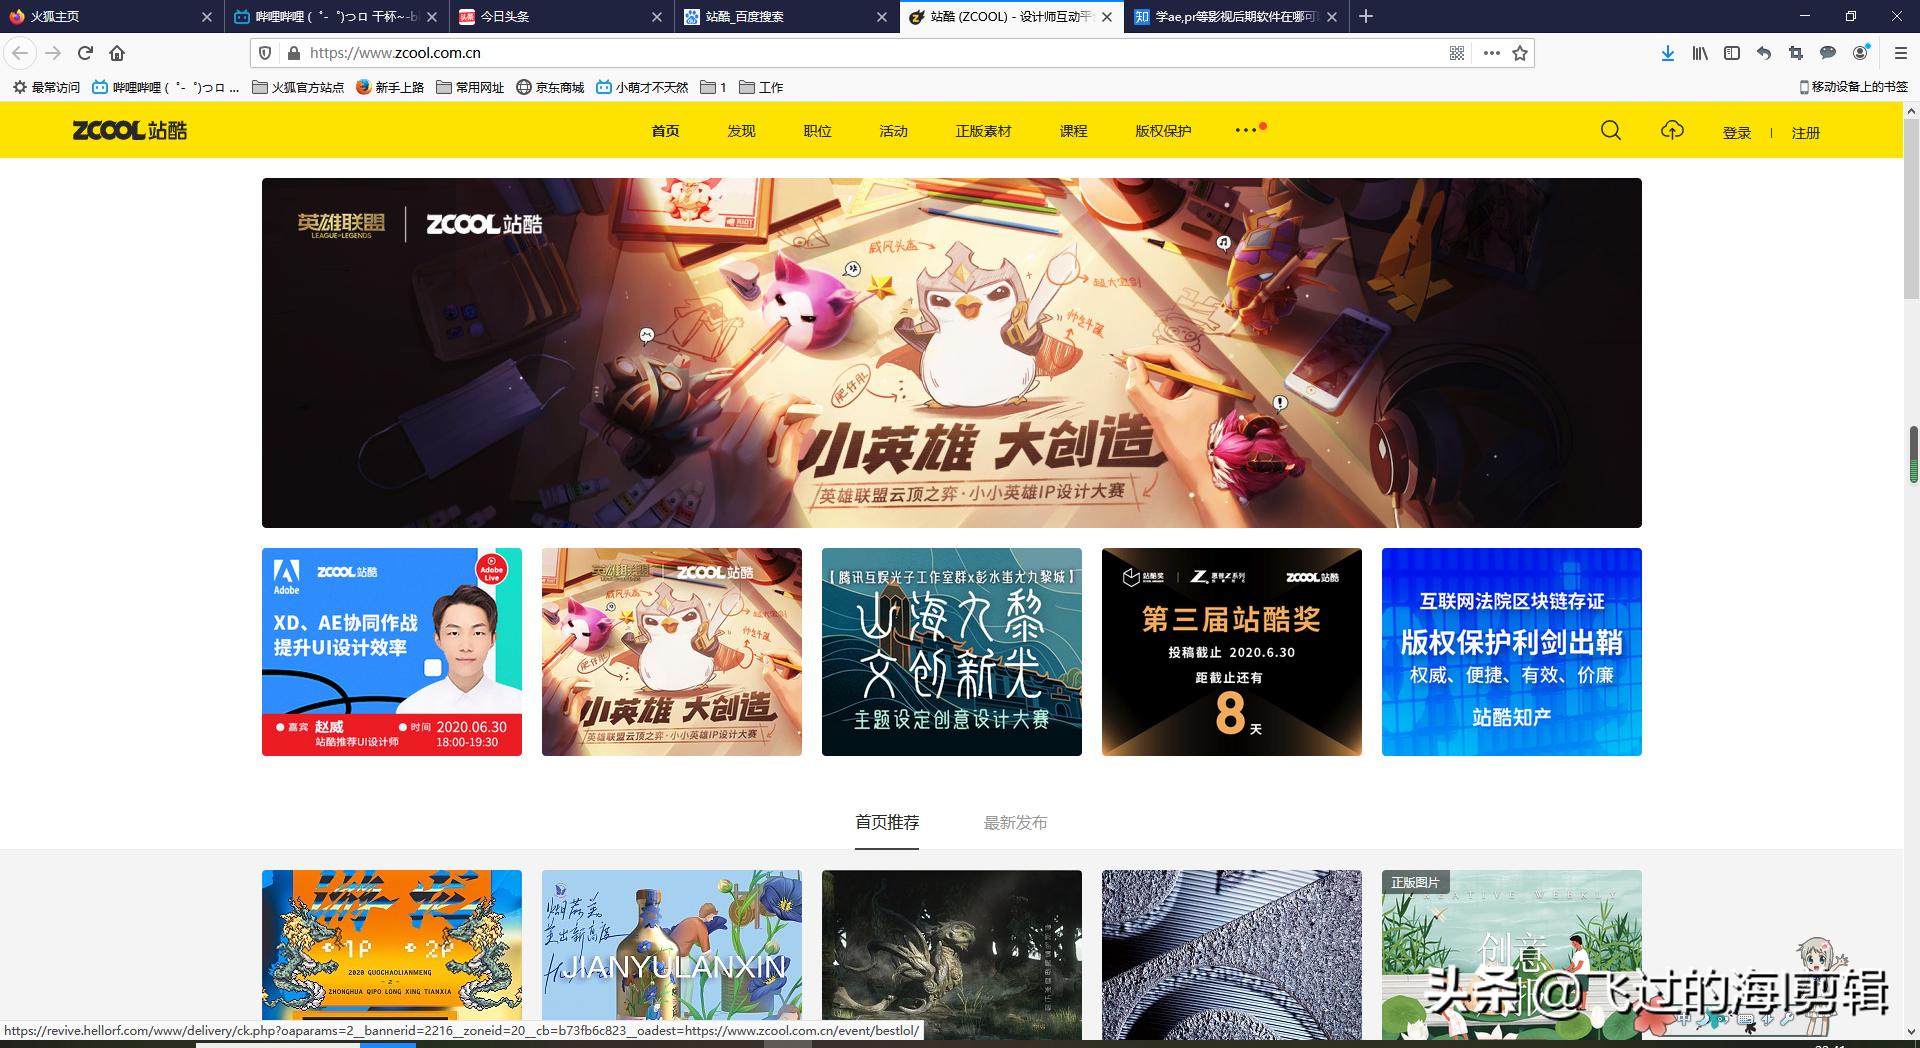Open the Firefox Account avatar icon
This screenshot has width=1920, height=1048.
pyautogui.click(x=1860, y=53)
